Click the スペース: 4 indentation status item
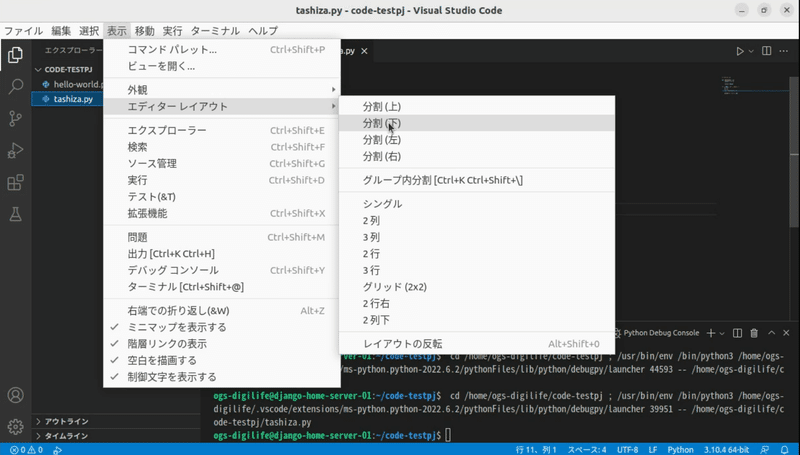800x455 pixels. [x=587, y=450]
